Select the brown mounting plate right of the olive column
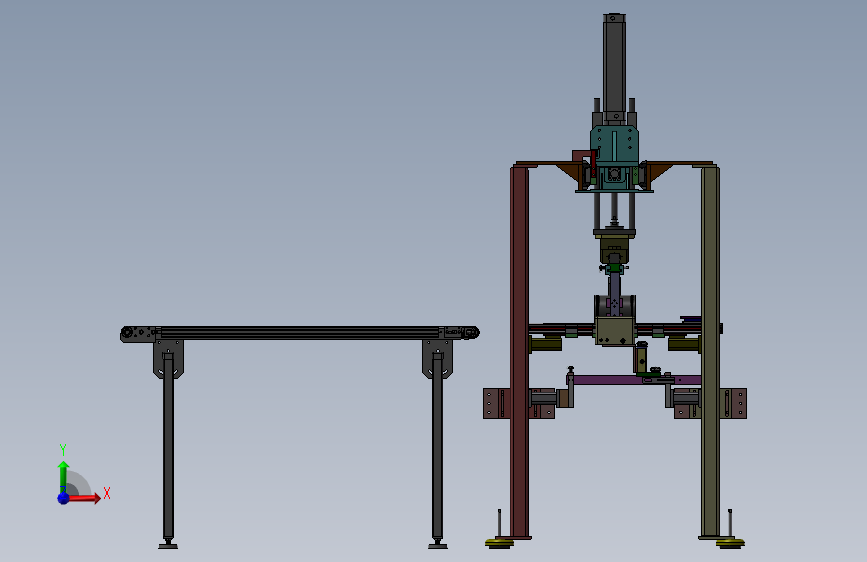The height and width of the screenshot is (562, 867). tap(733, 403)
